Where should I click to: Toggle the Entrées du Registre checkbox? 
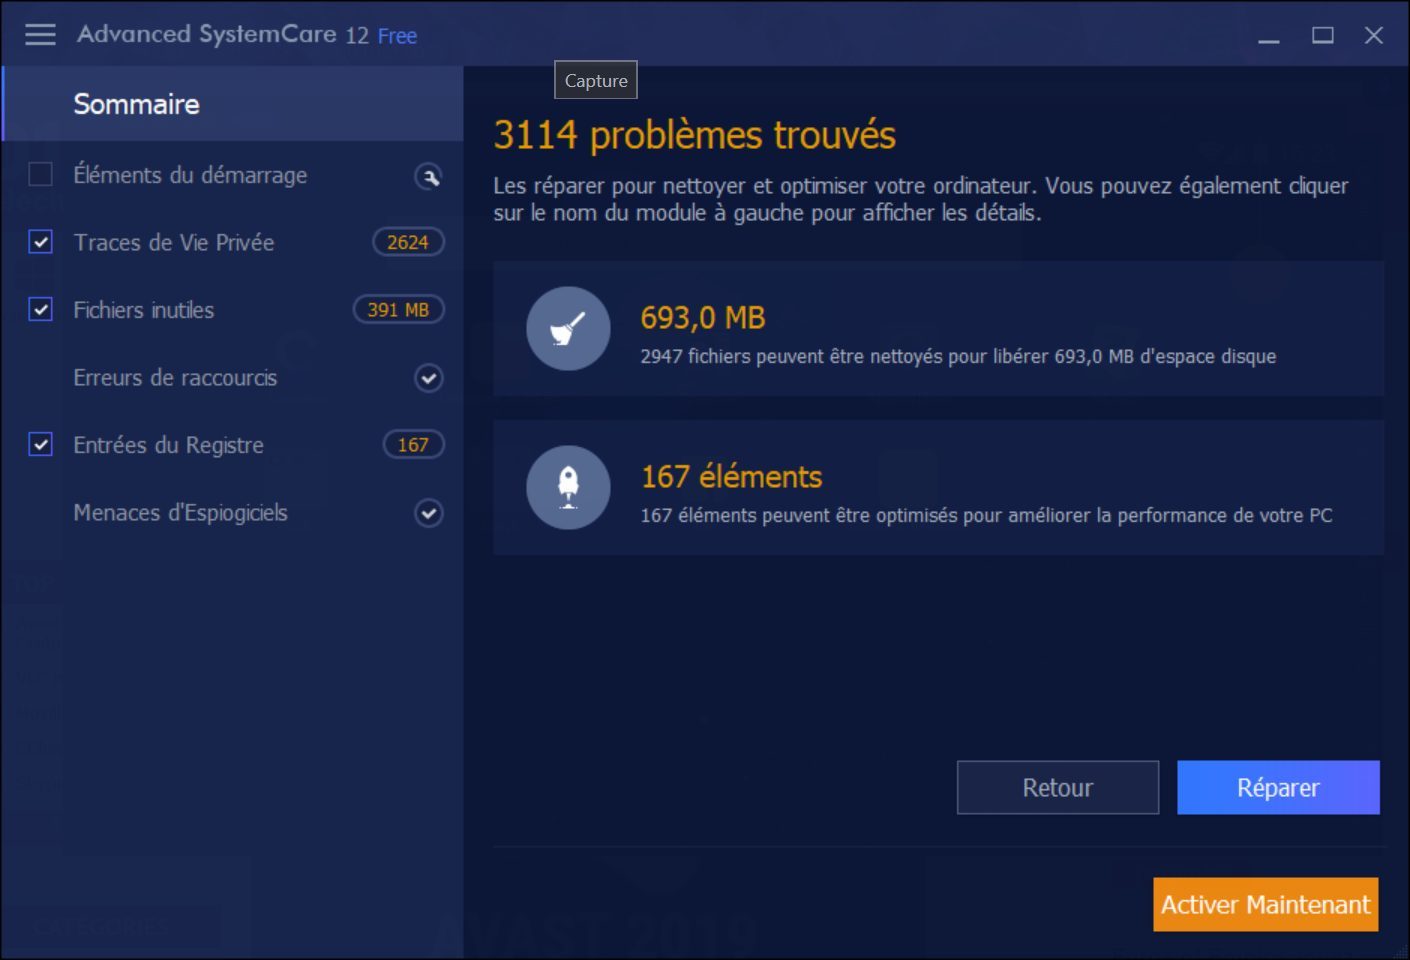tap(41, 445)
